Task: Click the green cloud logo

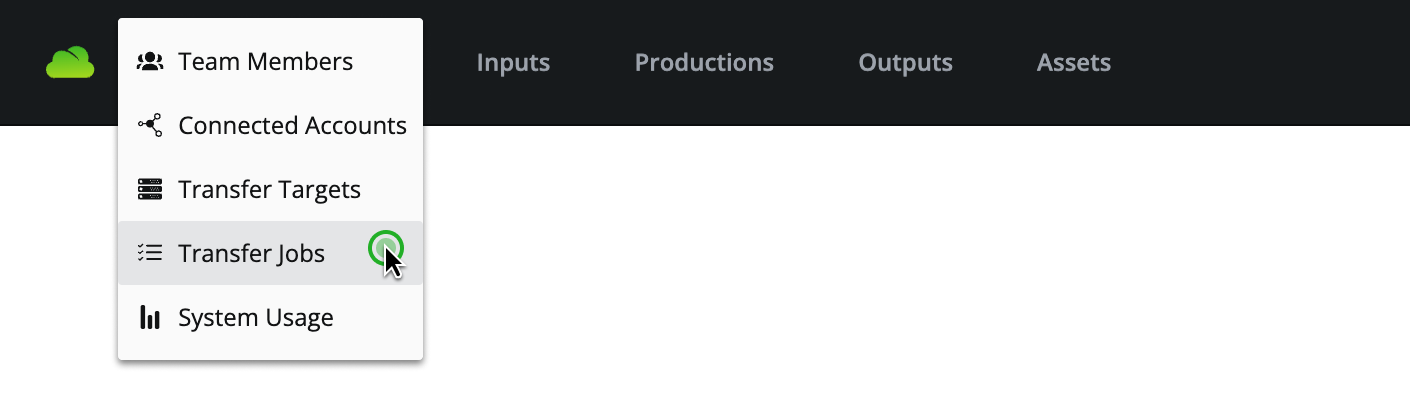Action: 70,63
